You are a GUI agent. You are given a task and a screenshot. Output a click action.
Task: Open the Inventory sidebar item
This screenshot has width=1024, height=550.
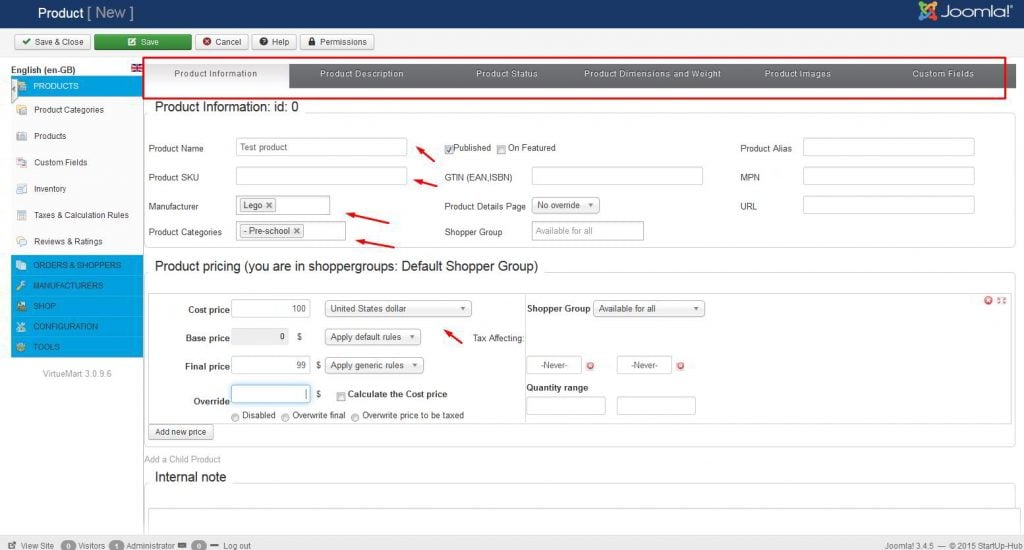50,189
